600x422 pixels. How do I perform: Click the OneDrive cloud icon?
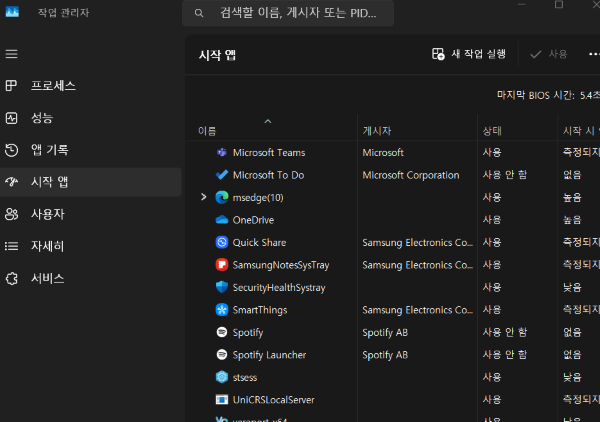222,220
